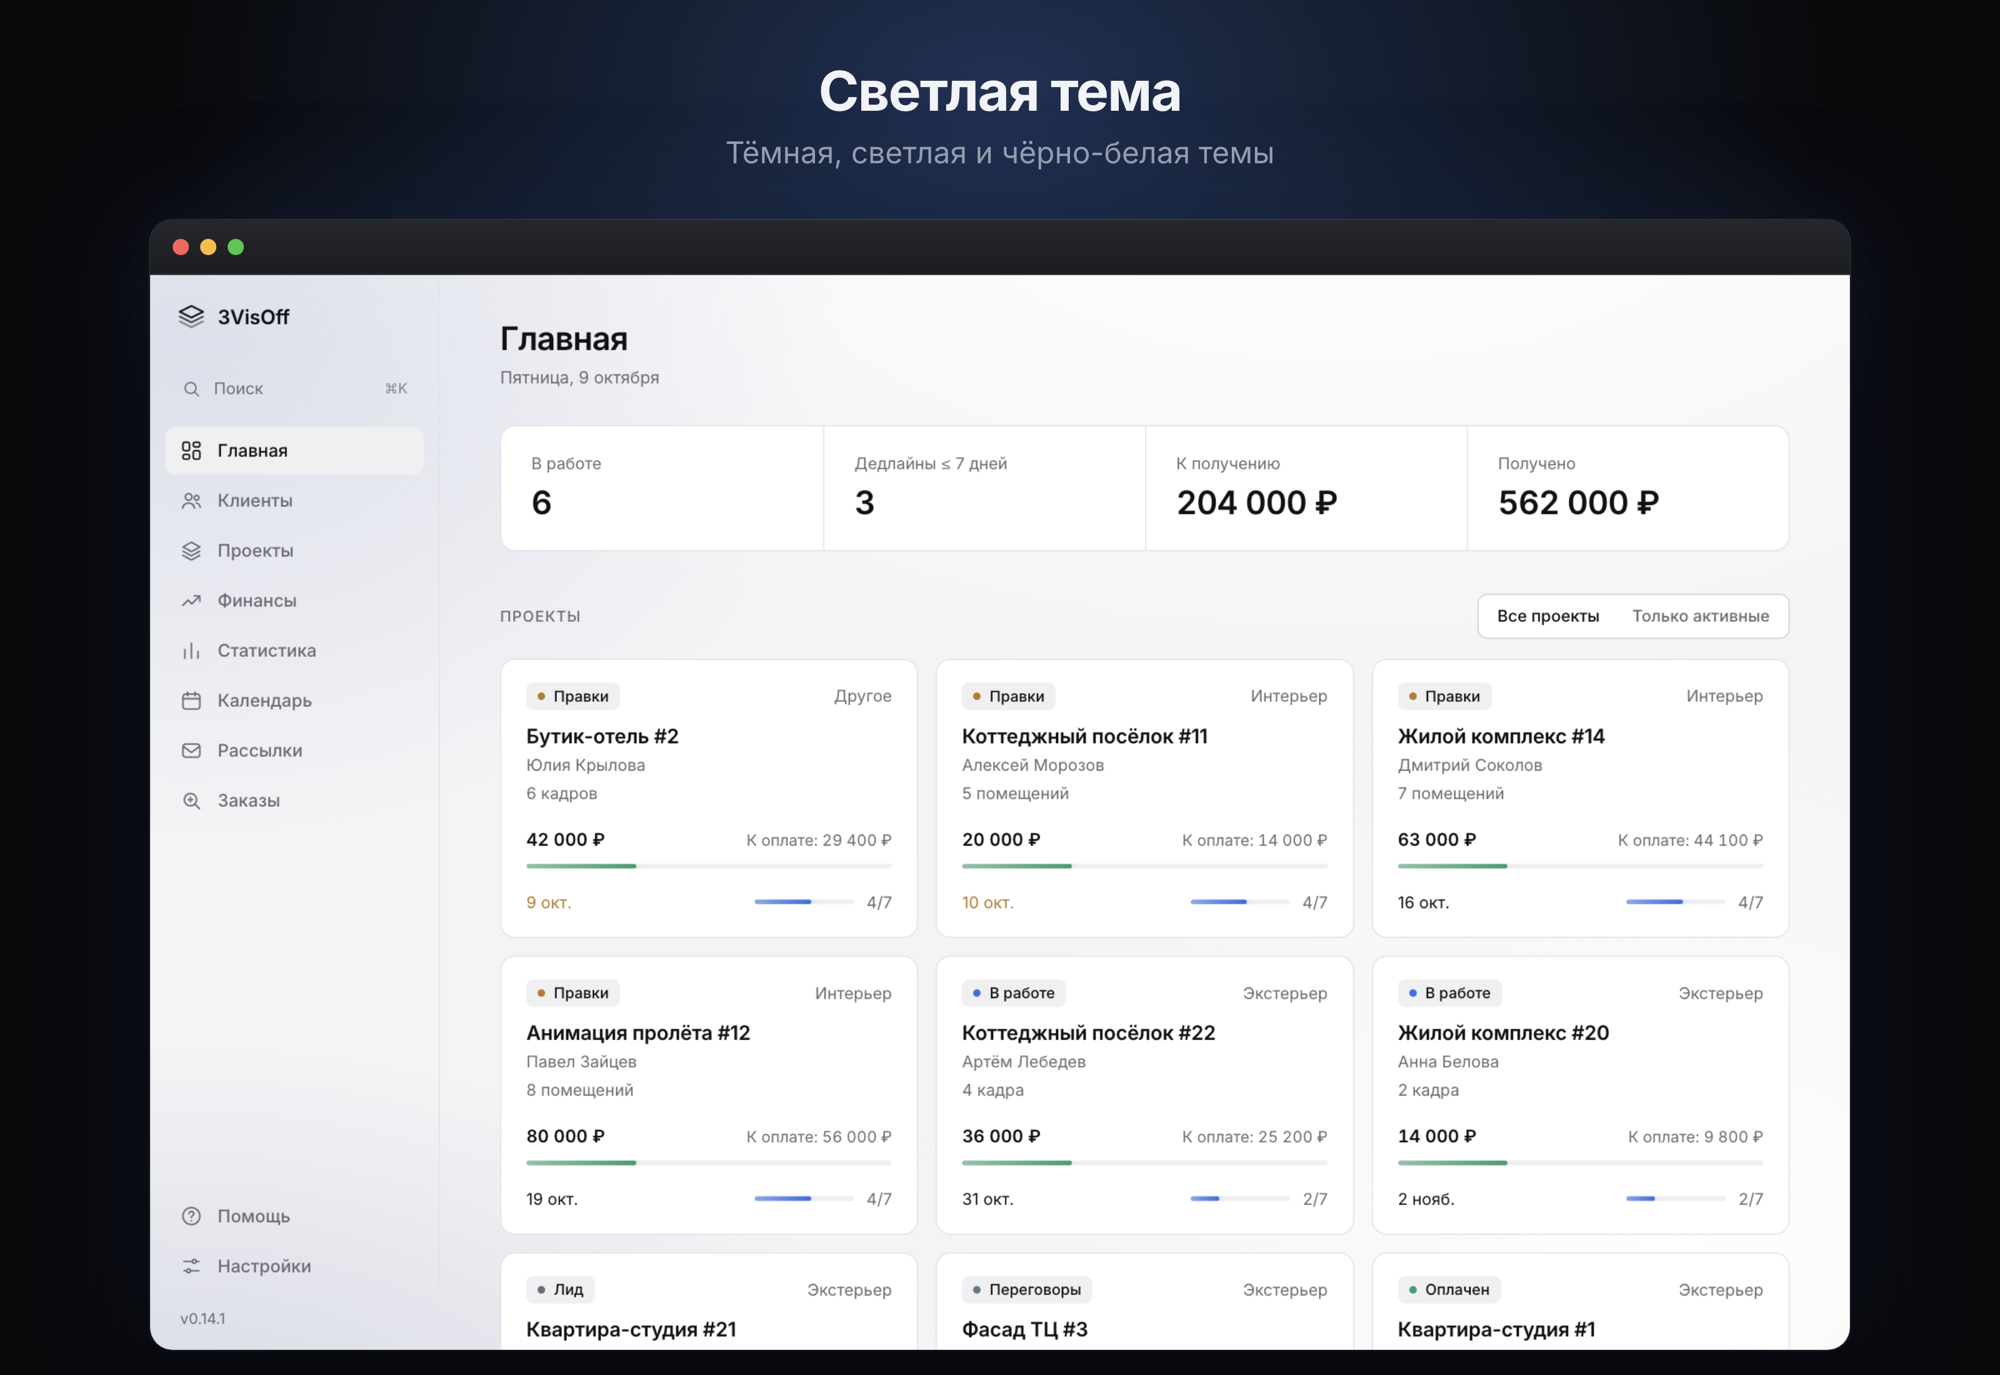Viewport: 2000px width, 1375px height.
Task: Click the Оплачен status badge
Action: point(1449,1290)
